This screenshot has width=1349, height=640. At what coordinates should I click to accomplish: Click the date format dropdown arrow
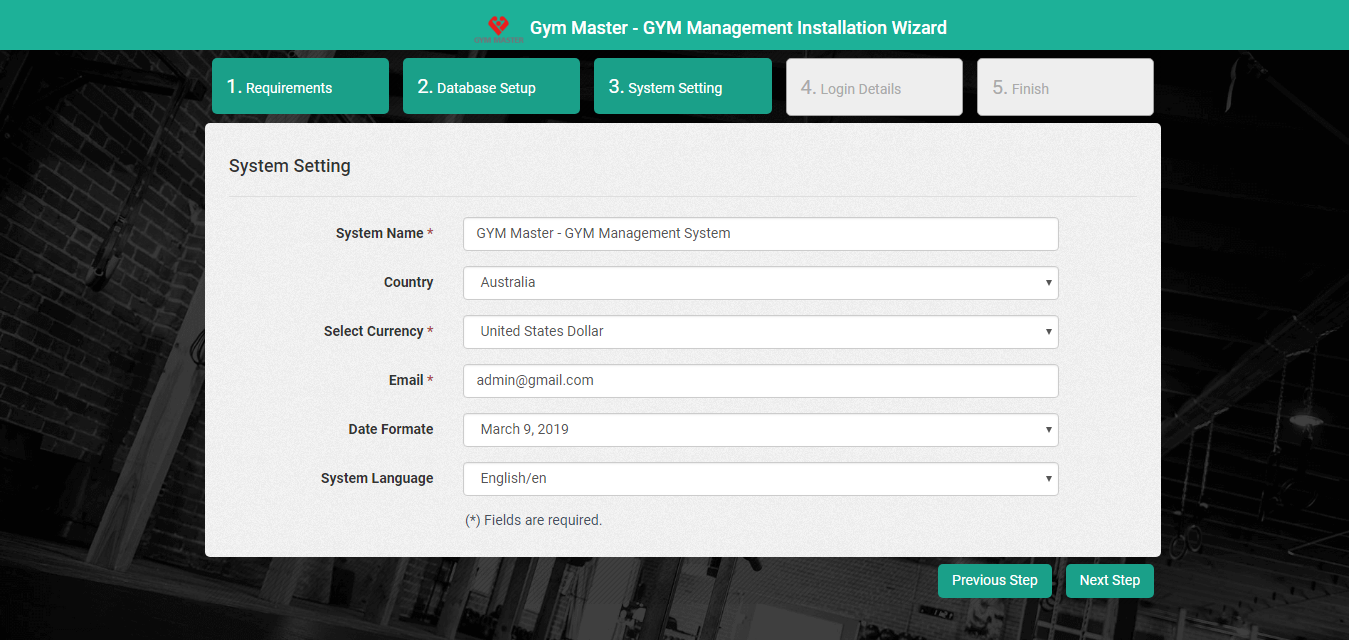click(x=1048, y=430)
